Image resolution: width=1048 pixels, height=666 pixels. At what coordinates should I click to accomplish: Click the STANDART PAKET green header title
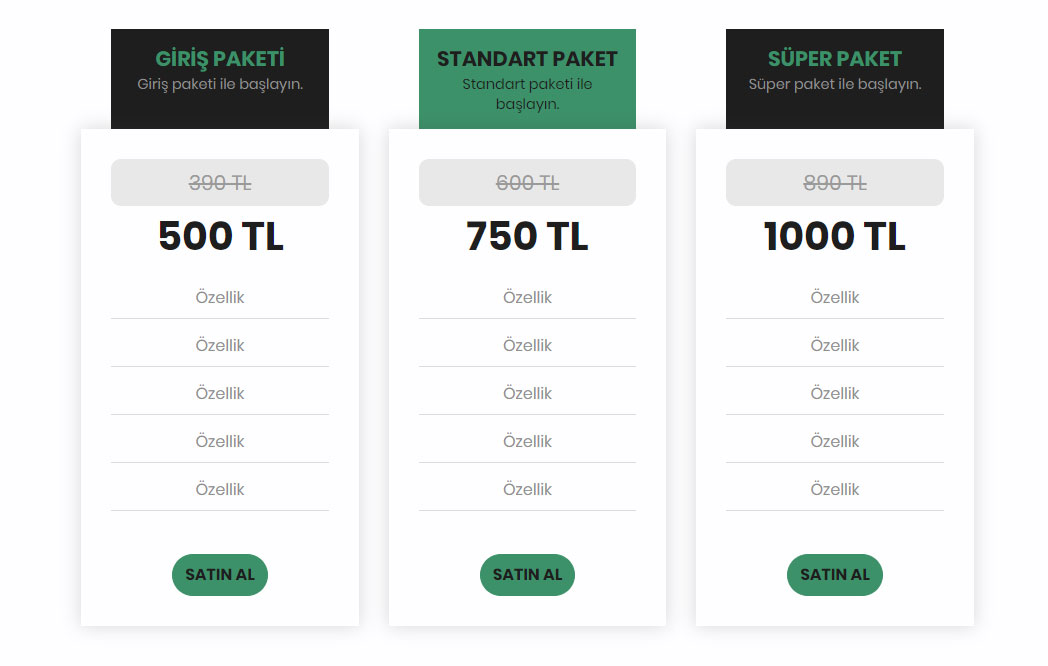tap(527, 59)
